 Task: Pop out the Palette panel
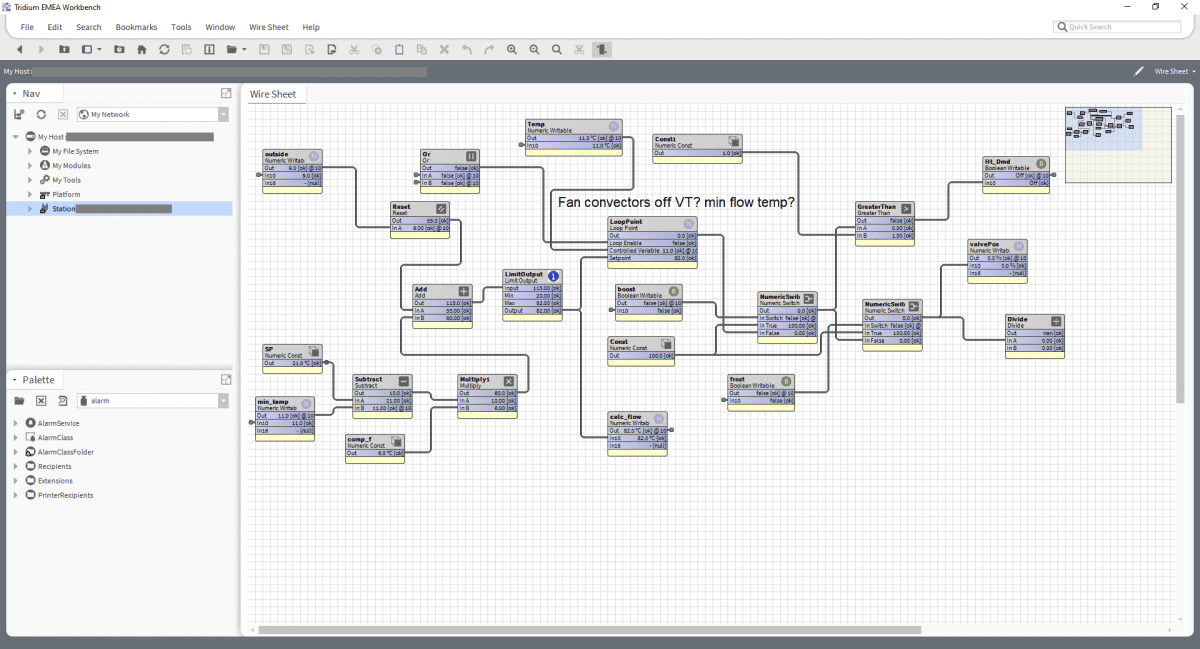pyautogui.click(x=225, y=379)
